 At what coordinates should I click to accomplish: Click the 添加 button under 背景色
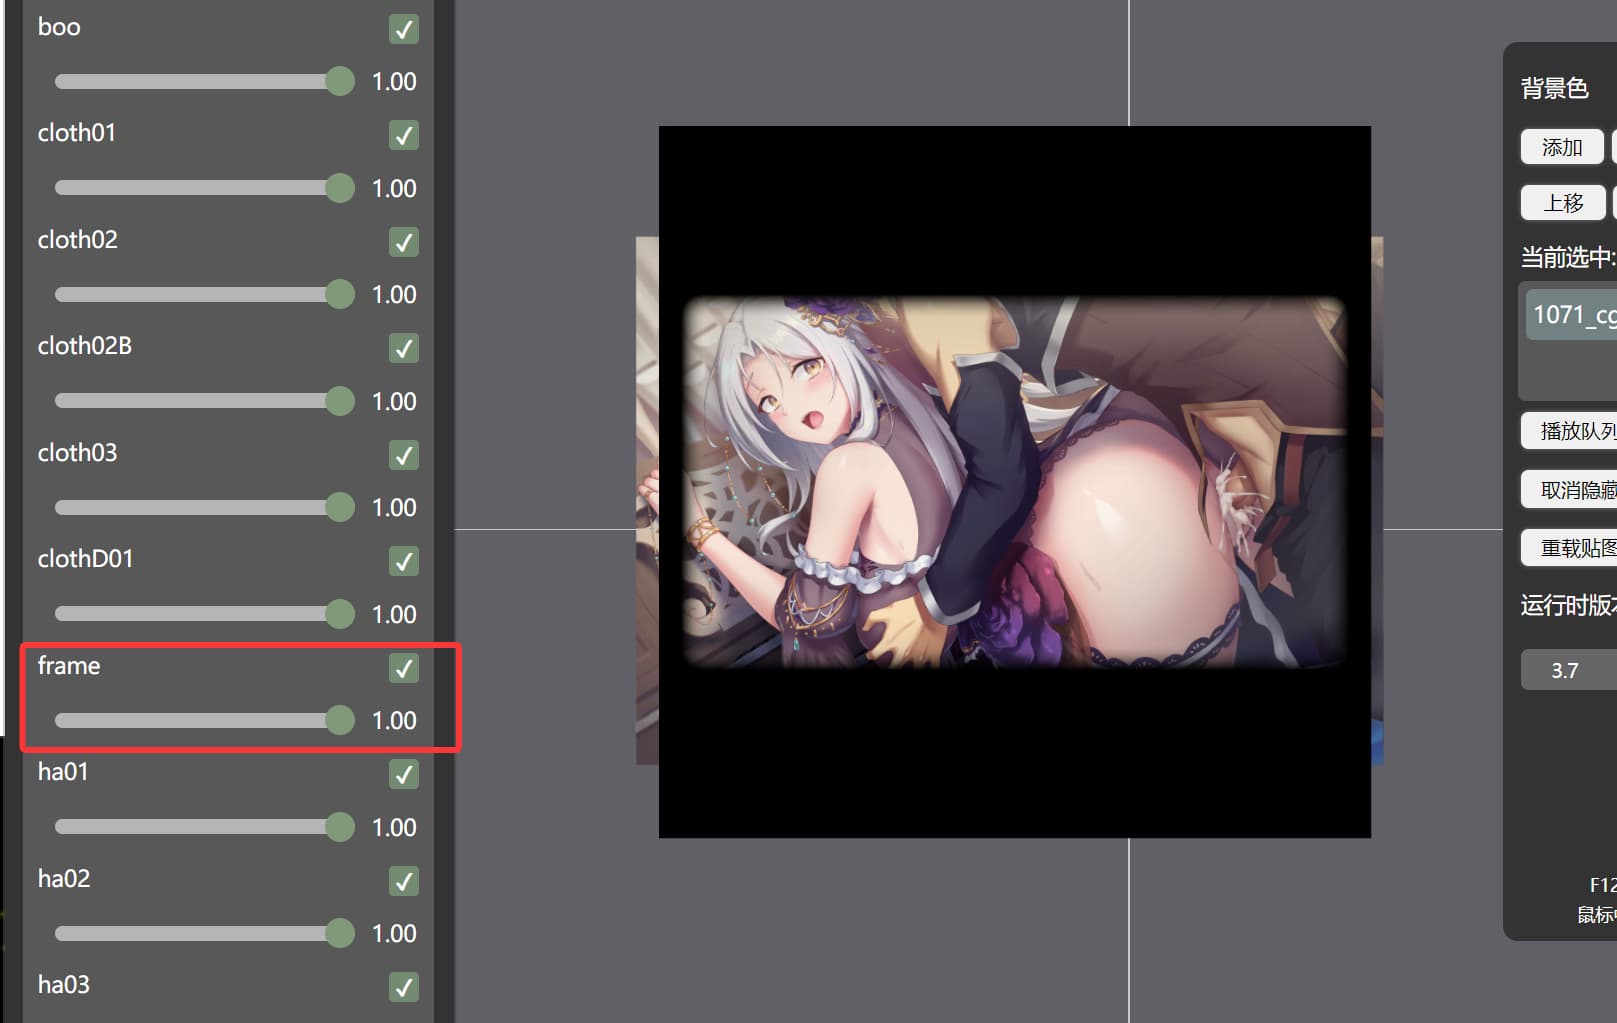(x=1562, y=147)
